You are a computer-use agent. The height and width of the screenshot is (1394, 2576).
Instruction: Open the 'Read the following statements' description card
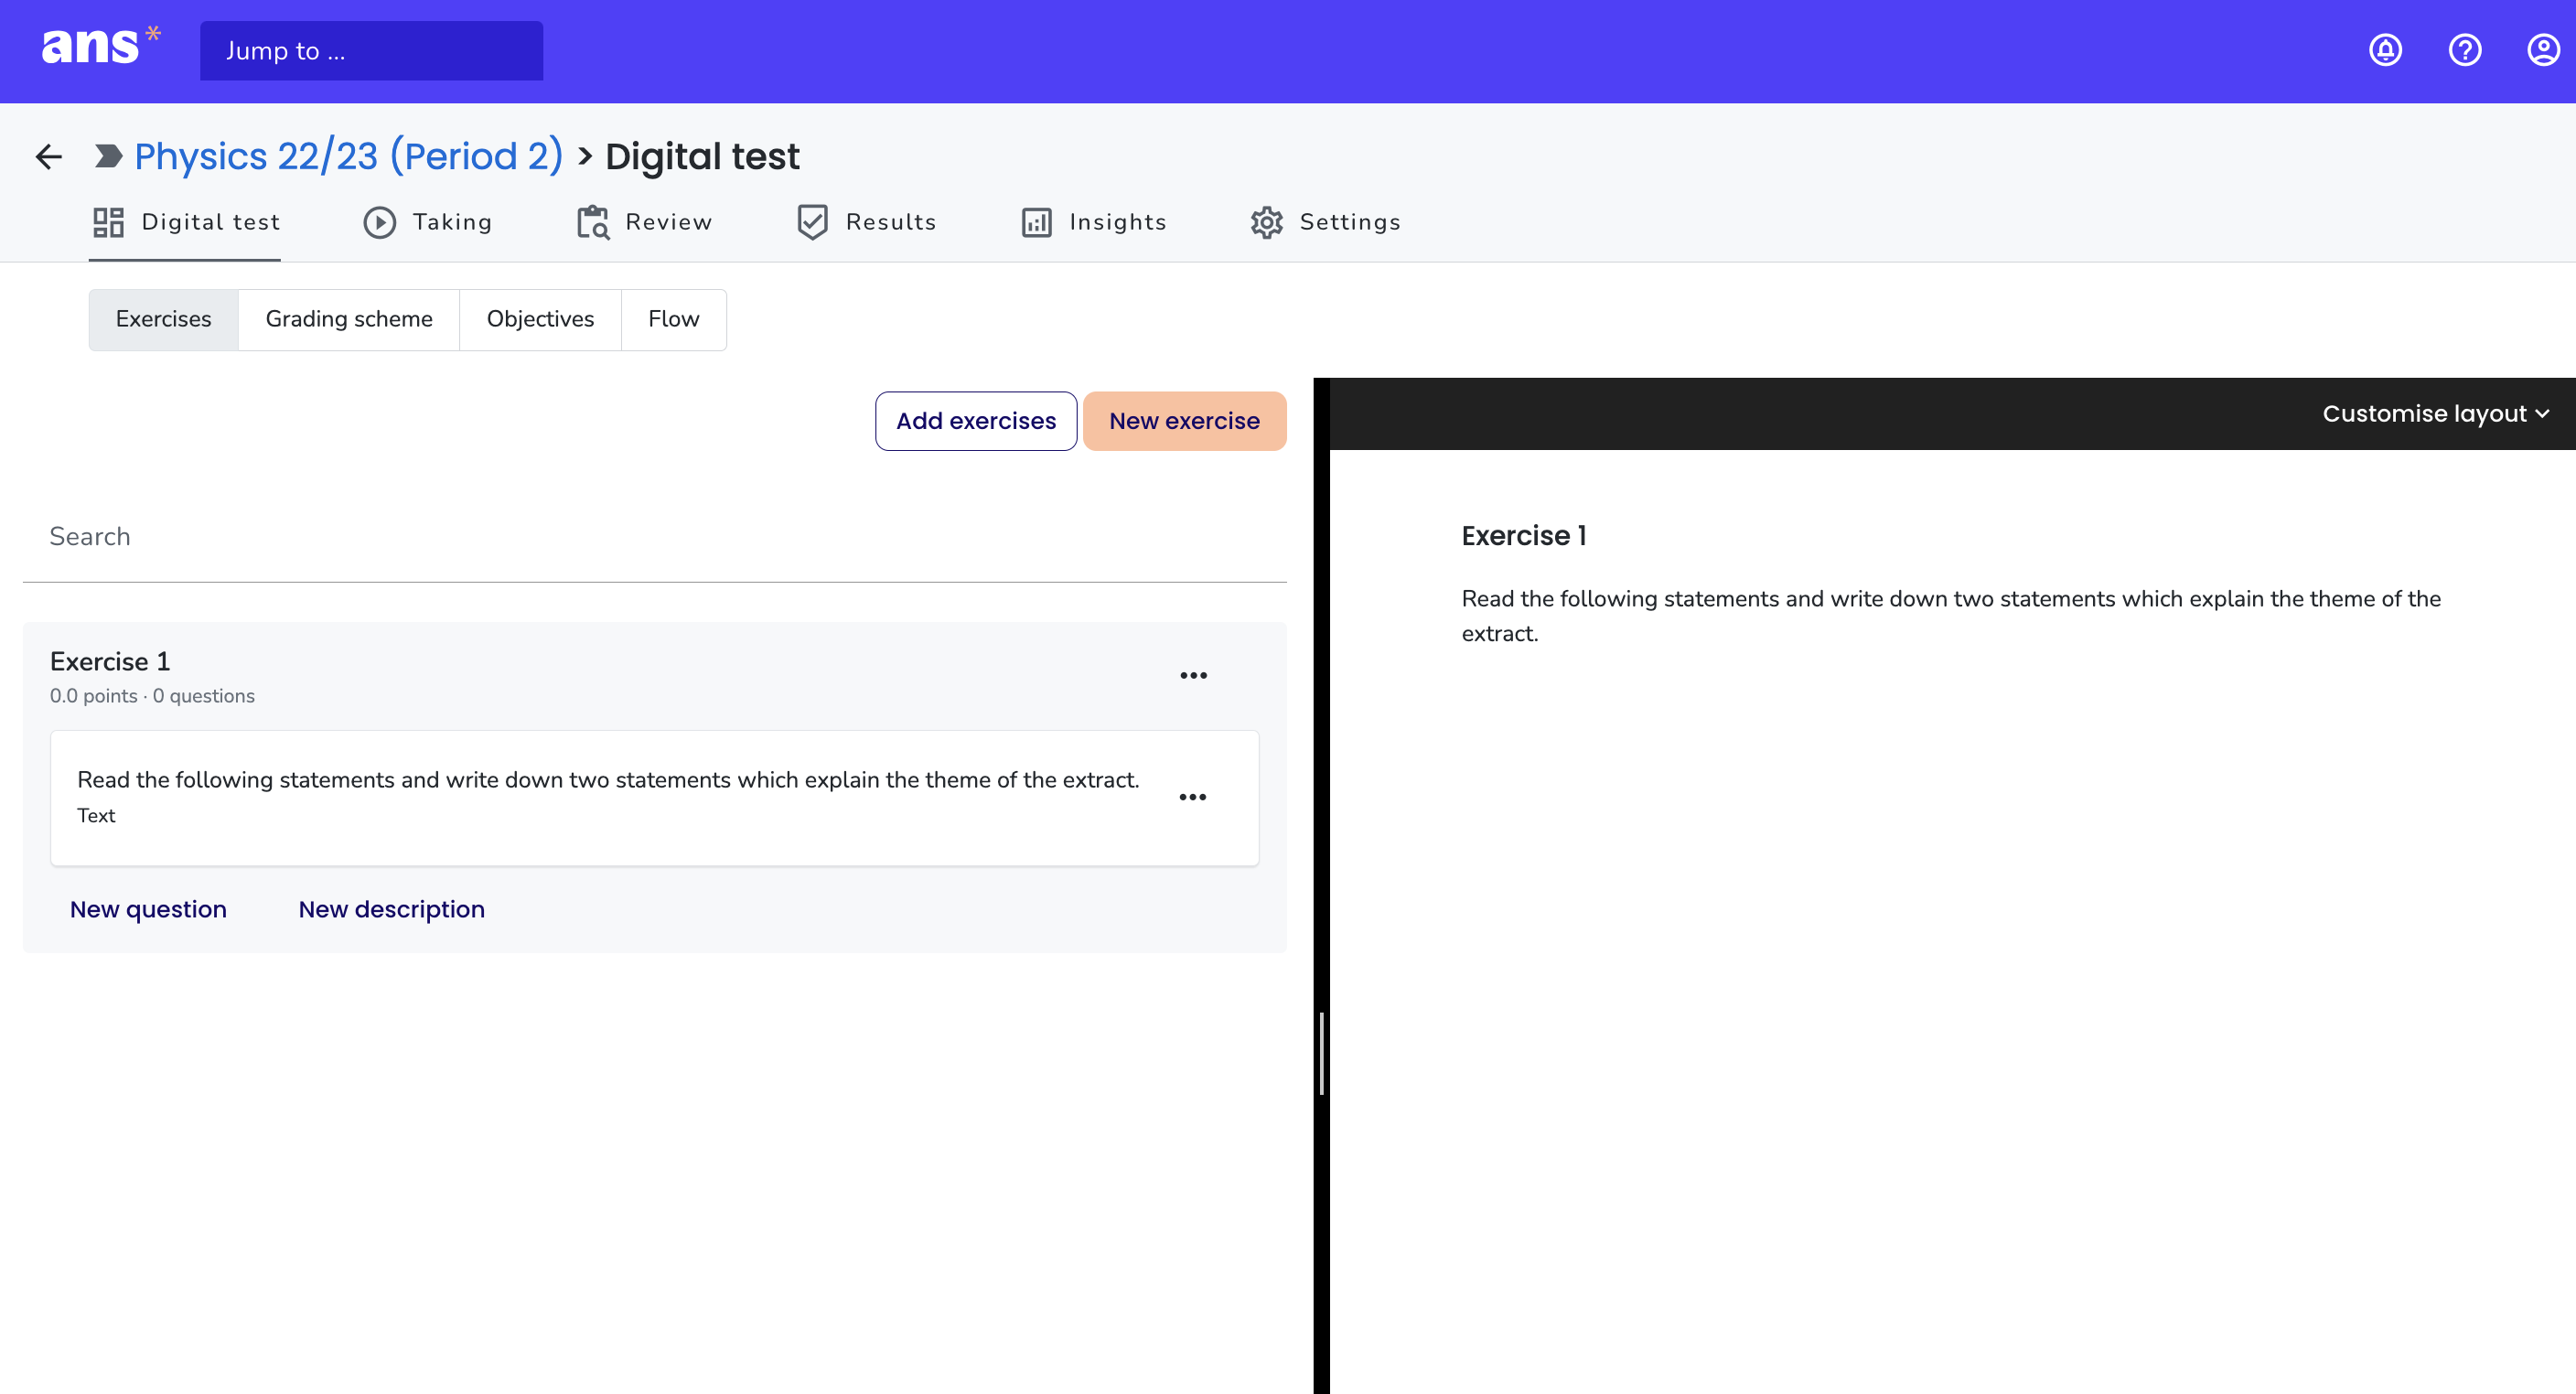(654, 798)
